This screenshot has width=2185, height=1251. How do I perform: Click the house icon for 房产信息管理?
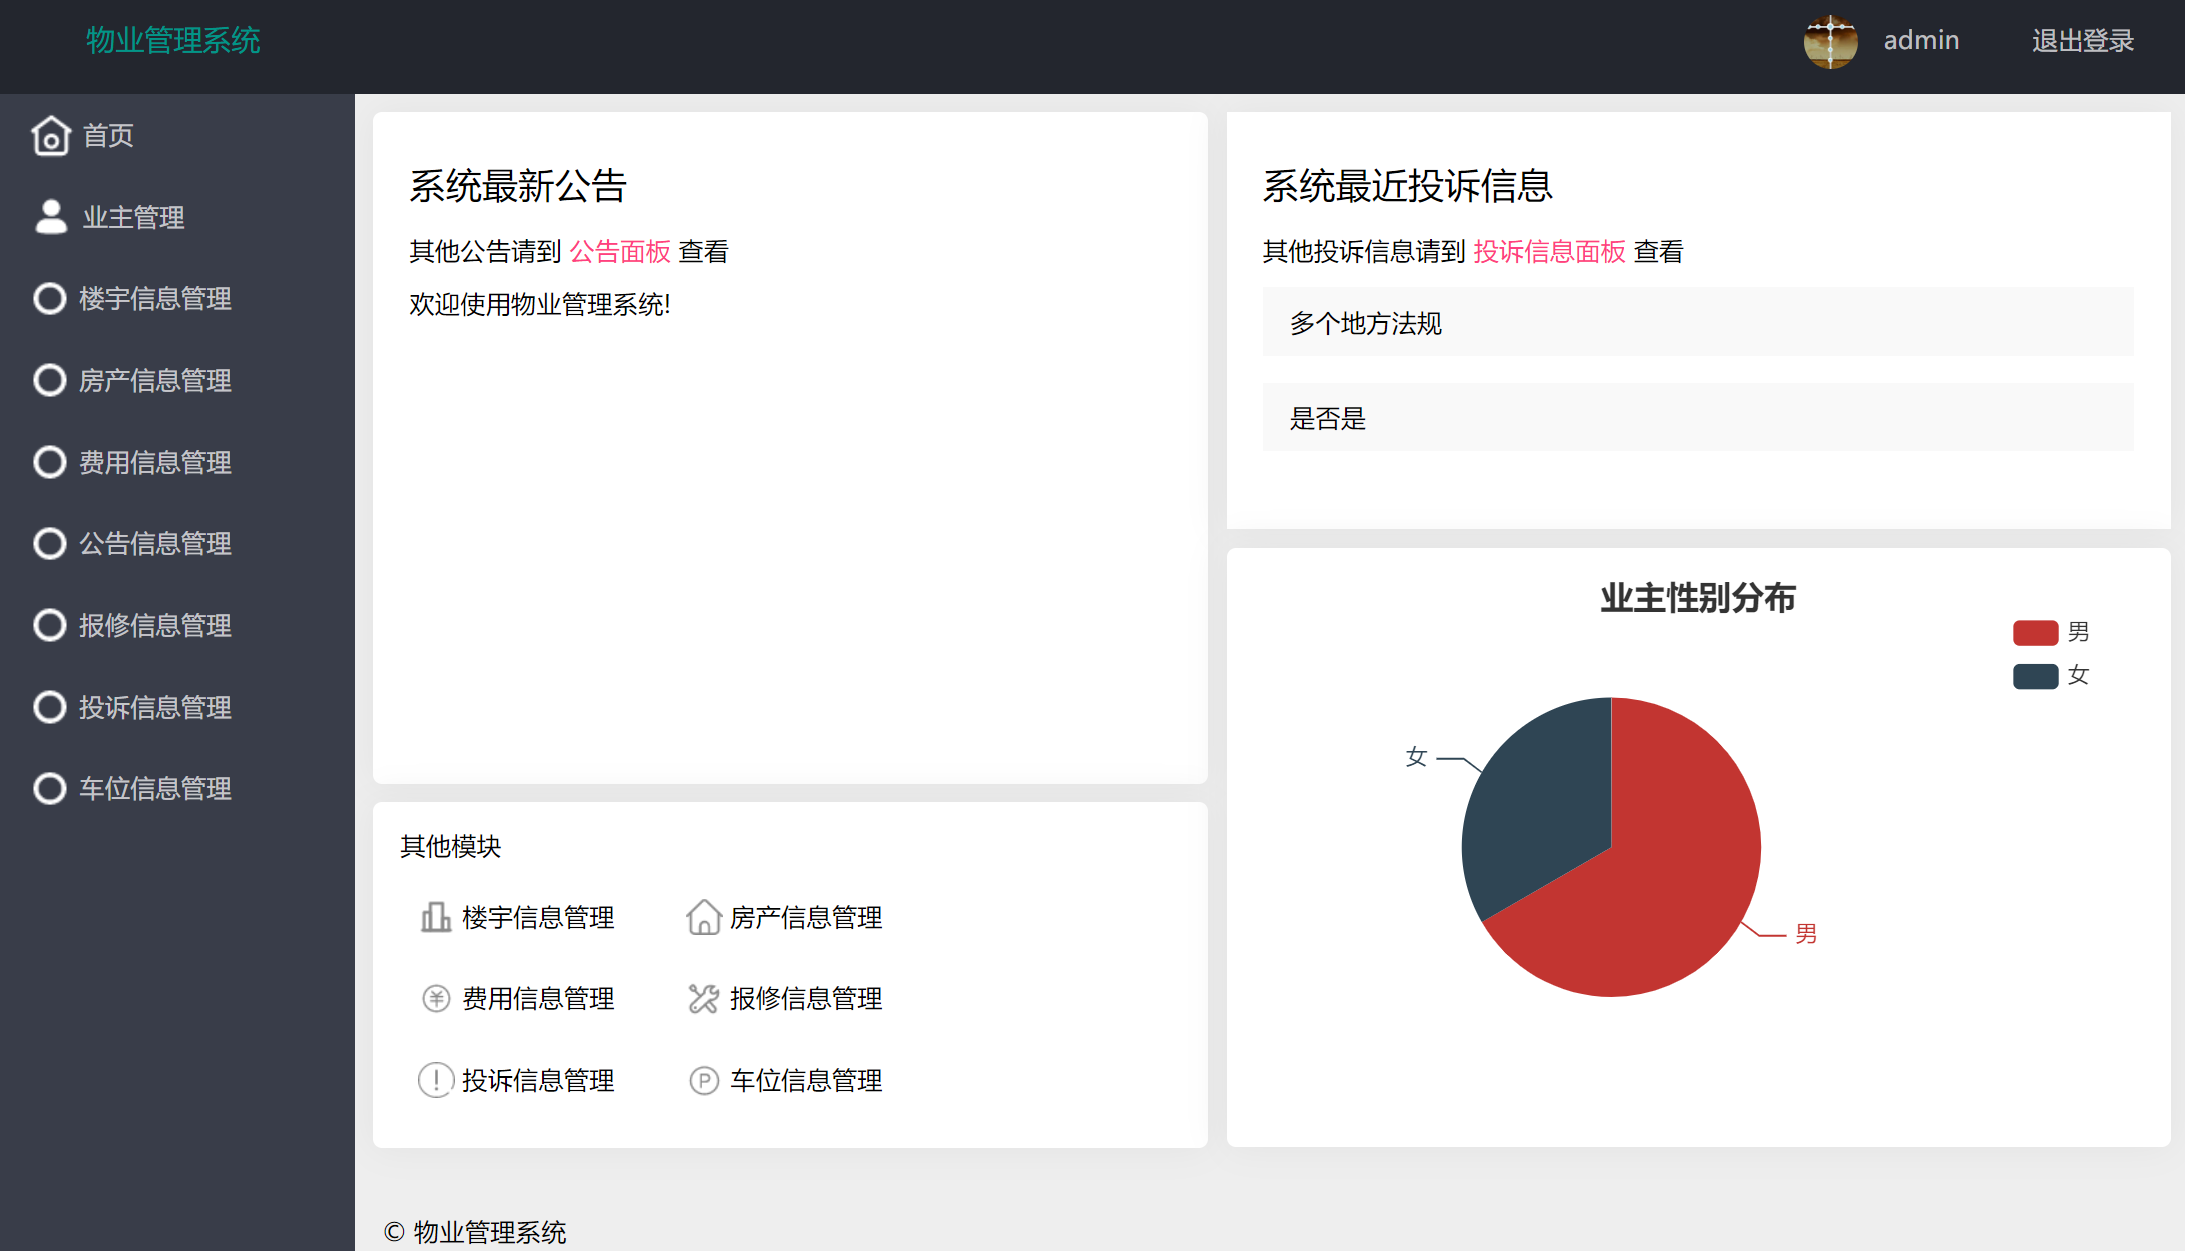click(705, 917)
